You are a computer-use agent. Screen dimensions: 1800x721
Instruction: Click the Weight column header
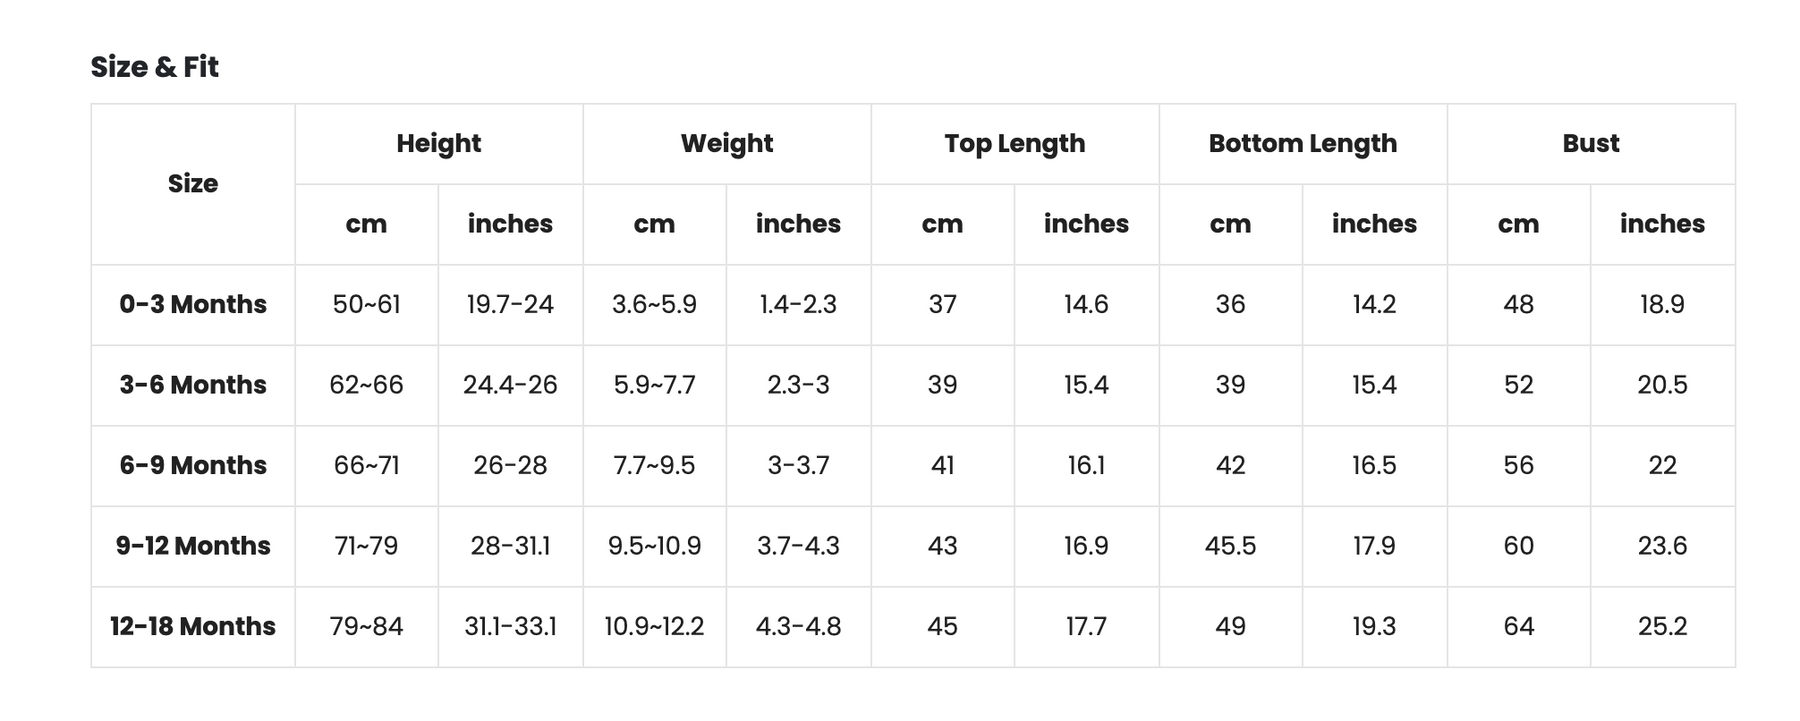click(727, 144)
